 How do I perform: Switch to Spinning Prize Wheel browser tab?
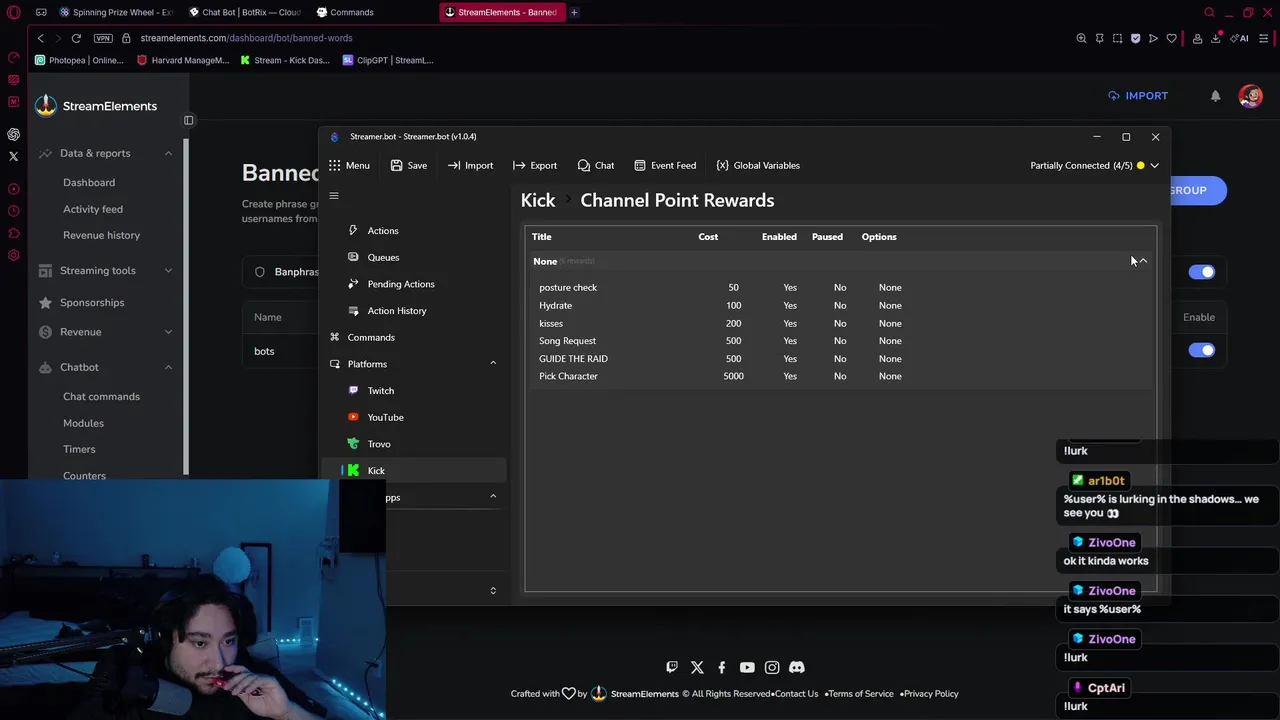click(x=116, y=12)
